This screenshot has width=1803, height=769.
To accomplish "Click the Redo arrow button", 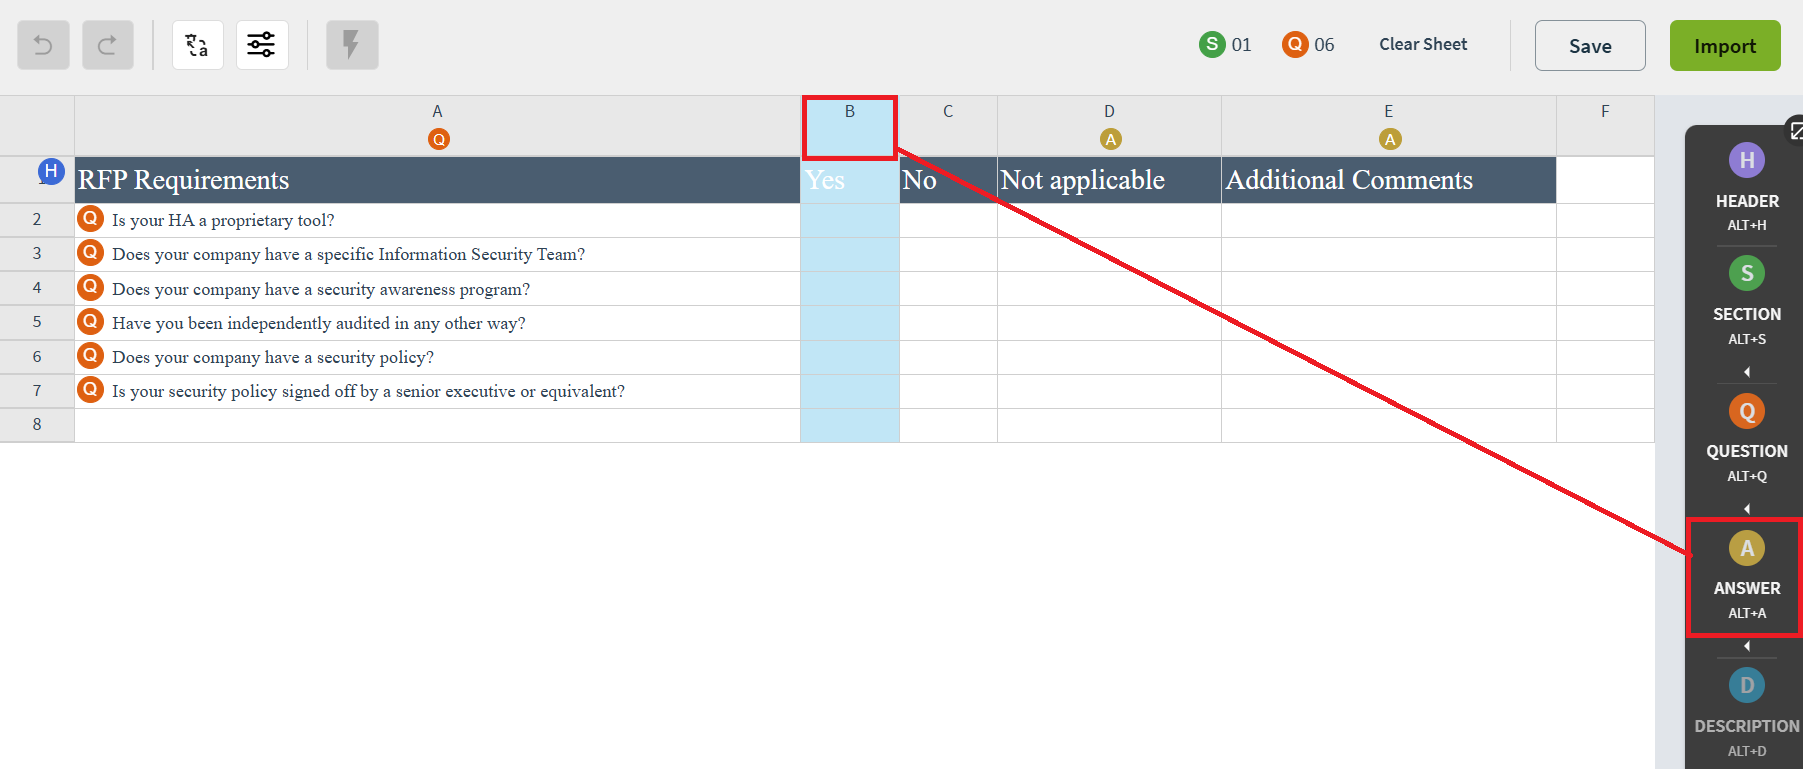I will coord(108,45).
